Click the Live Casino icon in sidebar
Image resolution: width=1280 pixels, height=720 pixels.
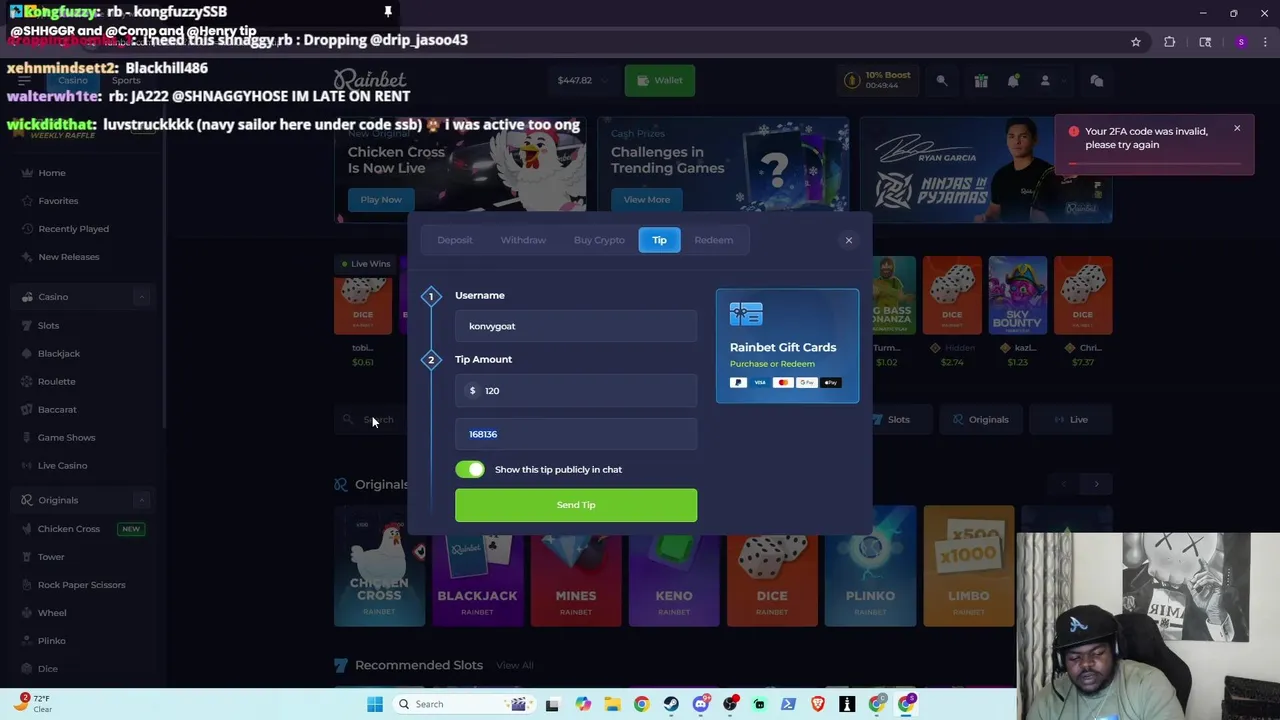pos(28,465)
